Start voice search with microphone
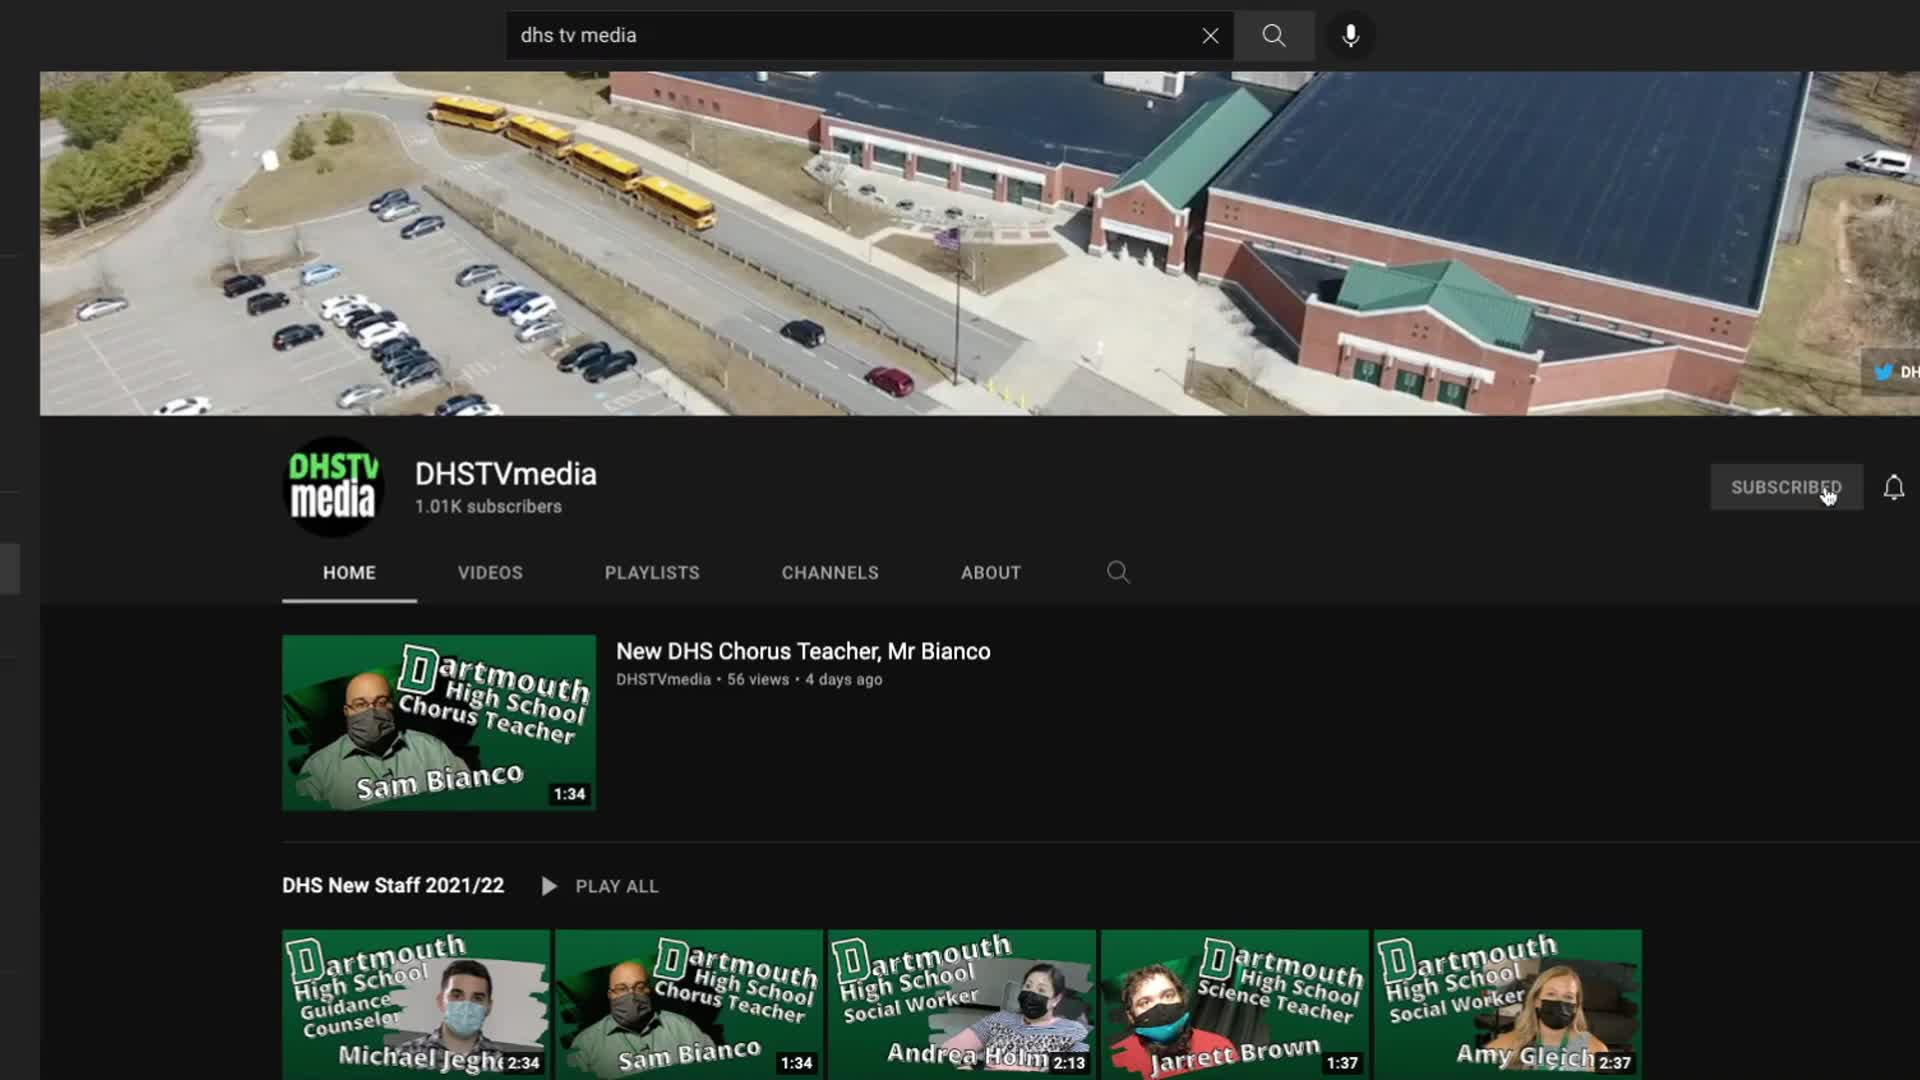Viewport: 1920px width, 1080px height. [x=1350, y=36]
